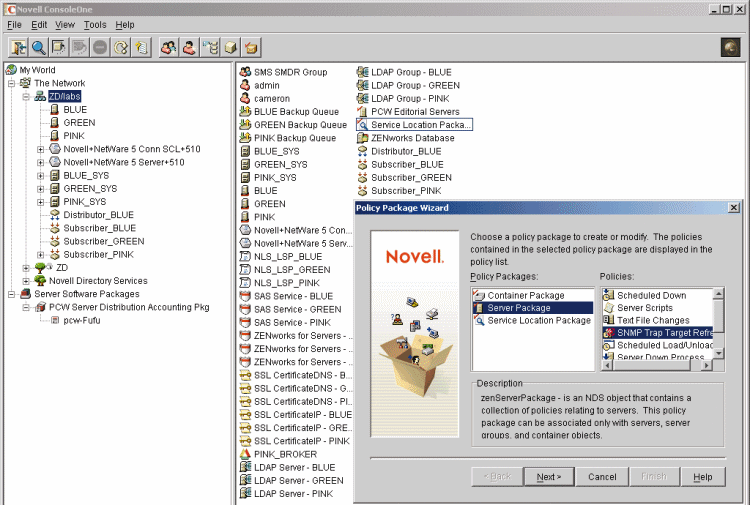Screen dimensions: 750x505
Task: Open the Tools menu
Action: tap(95, 25)
